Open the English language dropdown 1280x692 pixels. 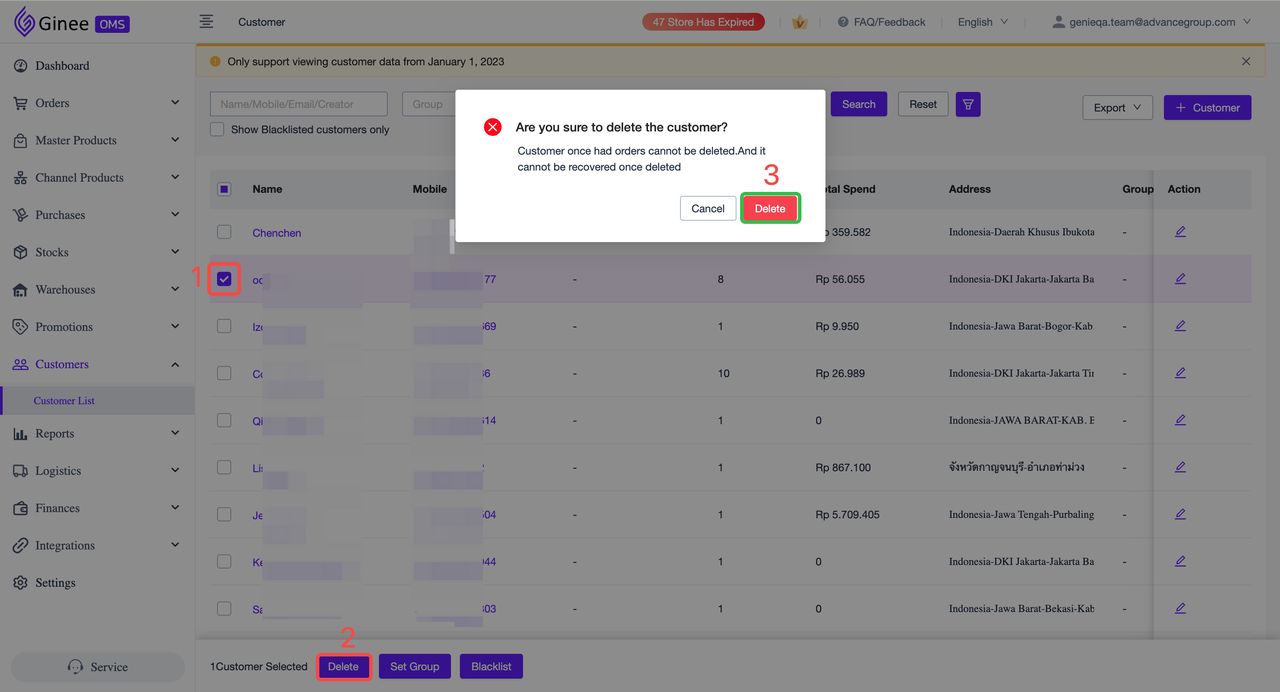point(983,21)
